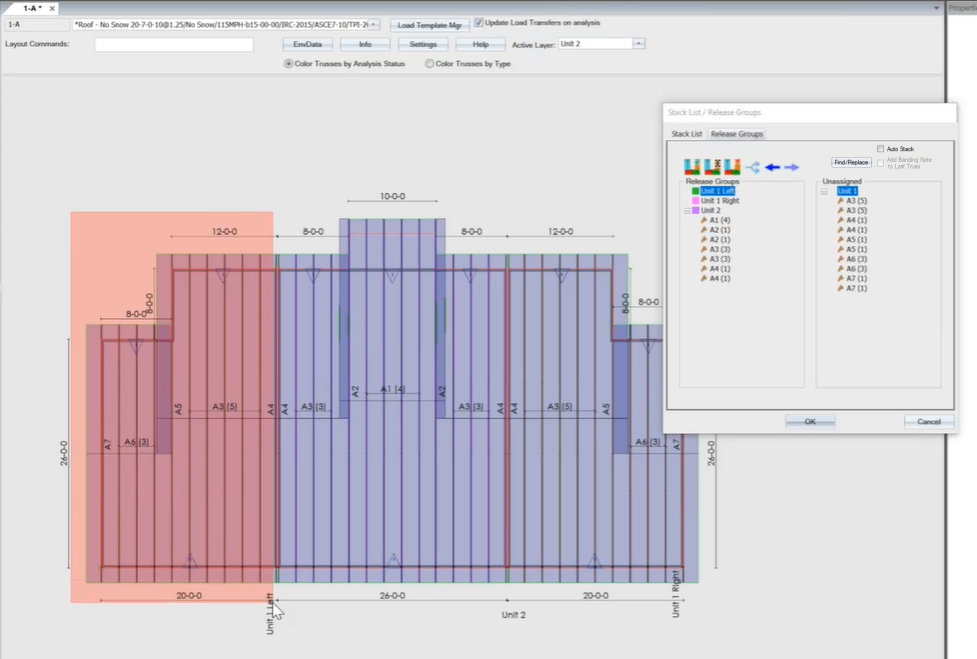
Task: Switch to the Release Groups tab
Action: tap(737, 134)
